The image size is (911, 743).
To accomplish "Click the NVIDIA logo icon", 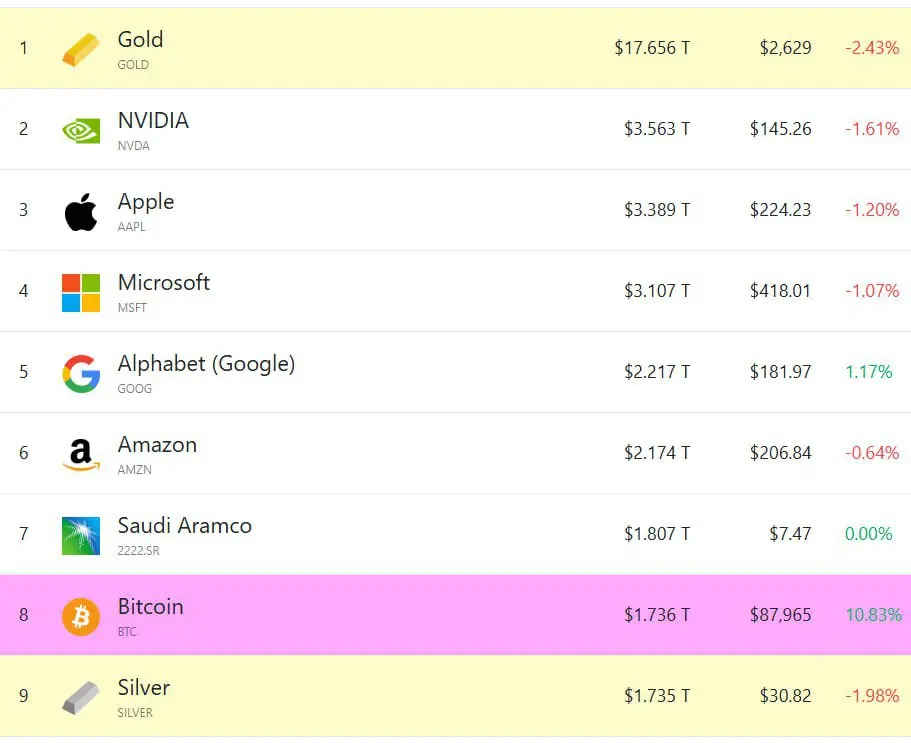I will click(x=81, y=131).
